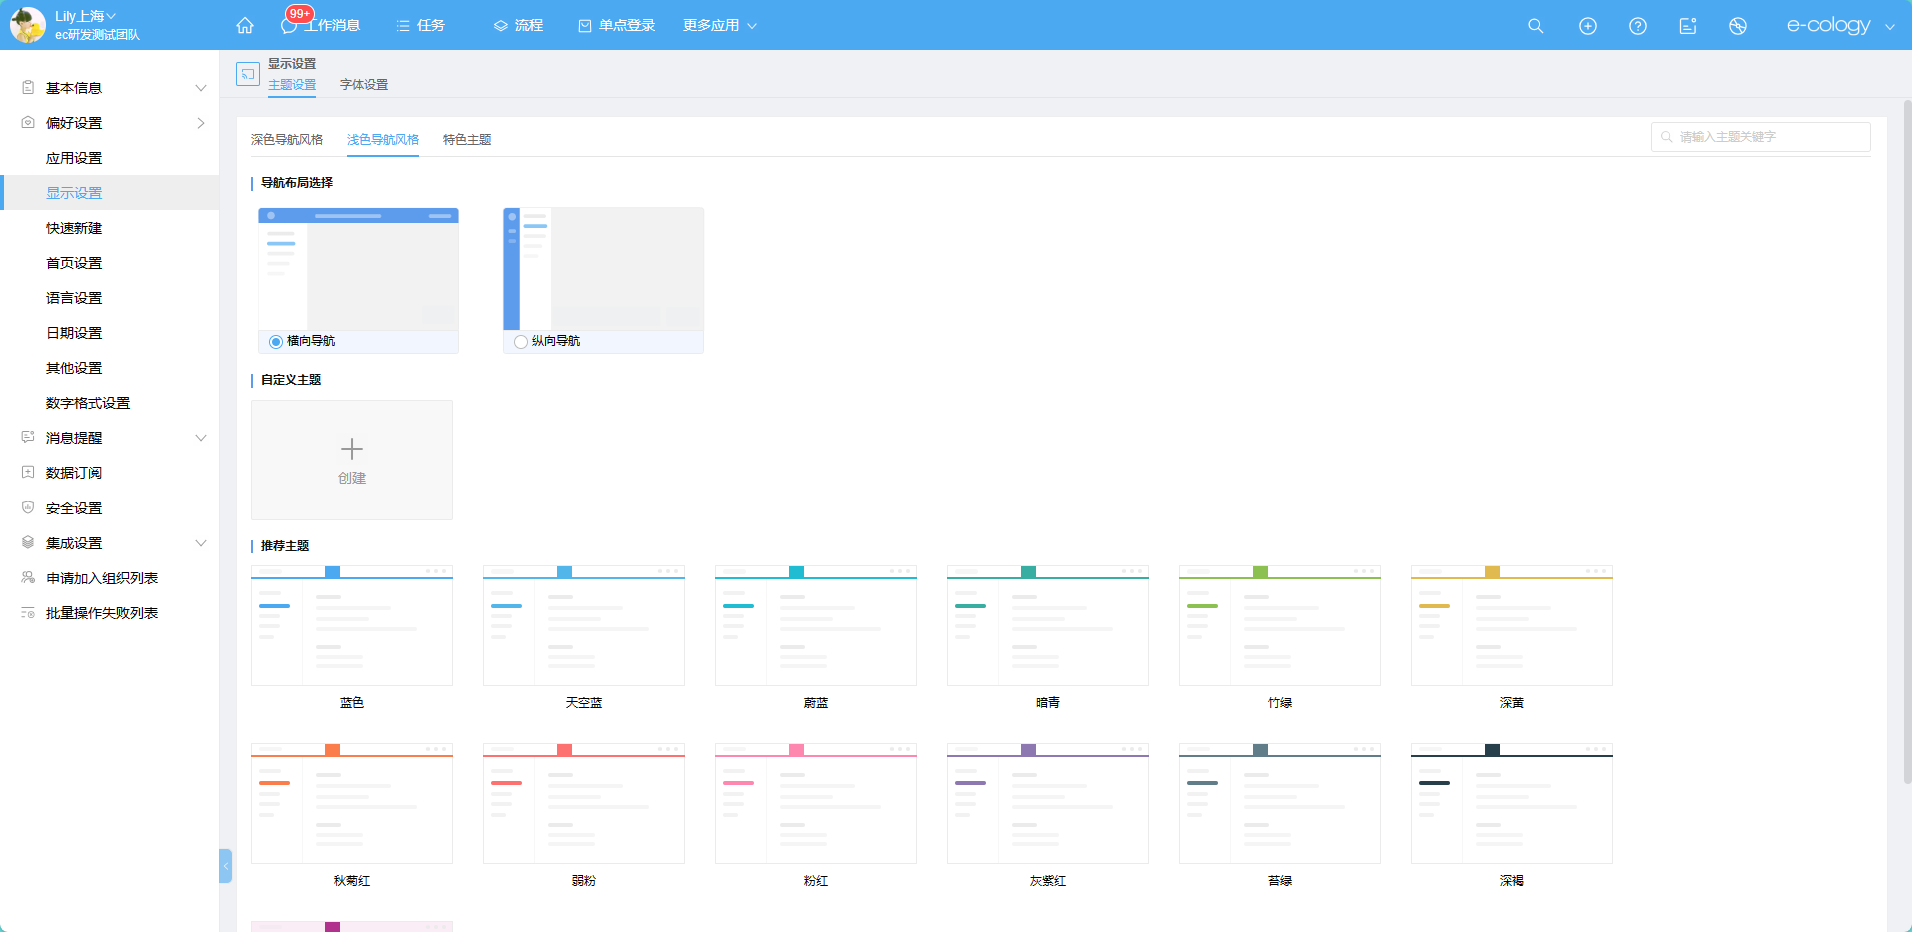1912x932 pixels.
Task: Switch to the 字体设置 tab
Action: 364,85
